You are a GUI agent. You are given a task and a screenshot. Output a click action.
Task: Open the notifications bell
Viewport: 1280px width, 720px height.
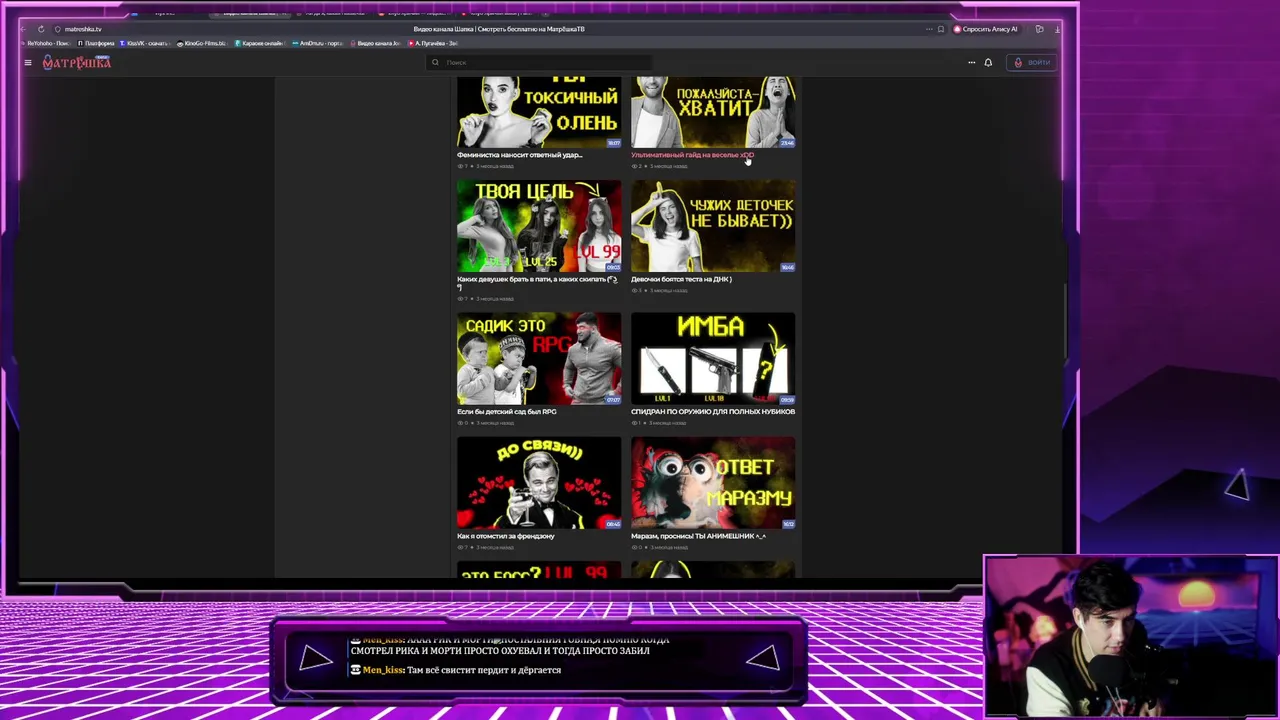click(988, 62)
